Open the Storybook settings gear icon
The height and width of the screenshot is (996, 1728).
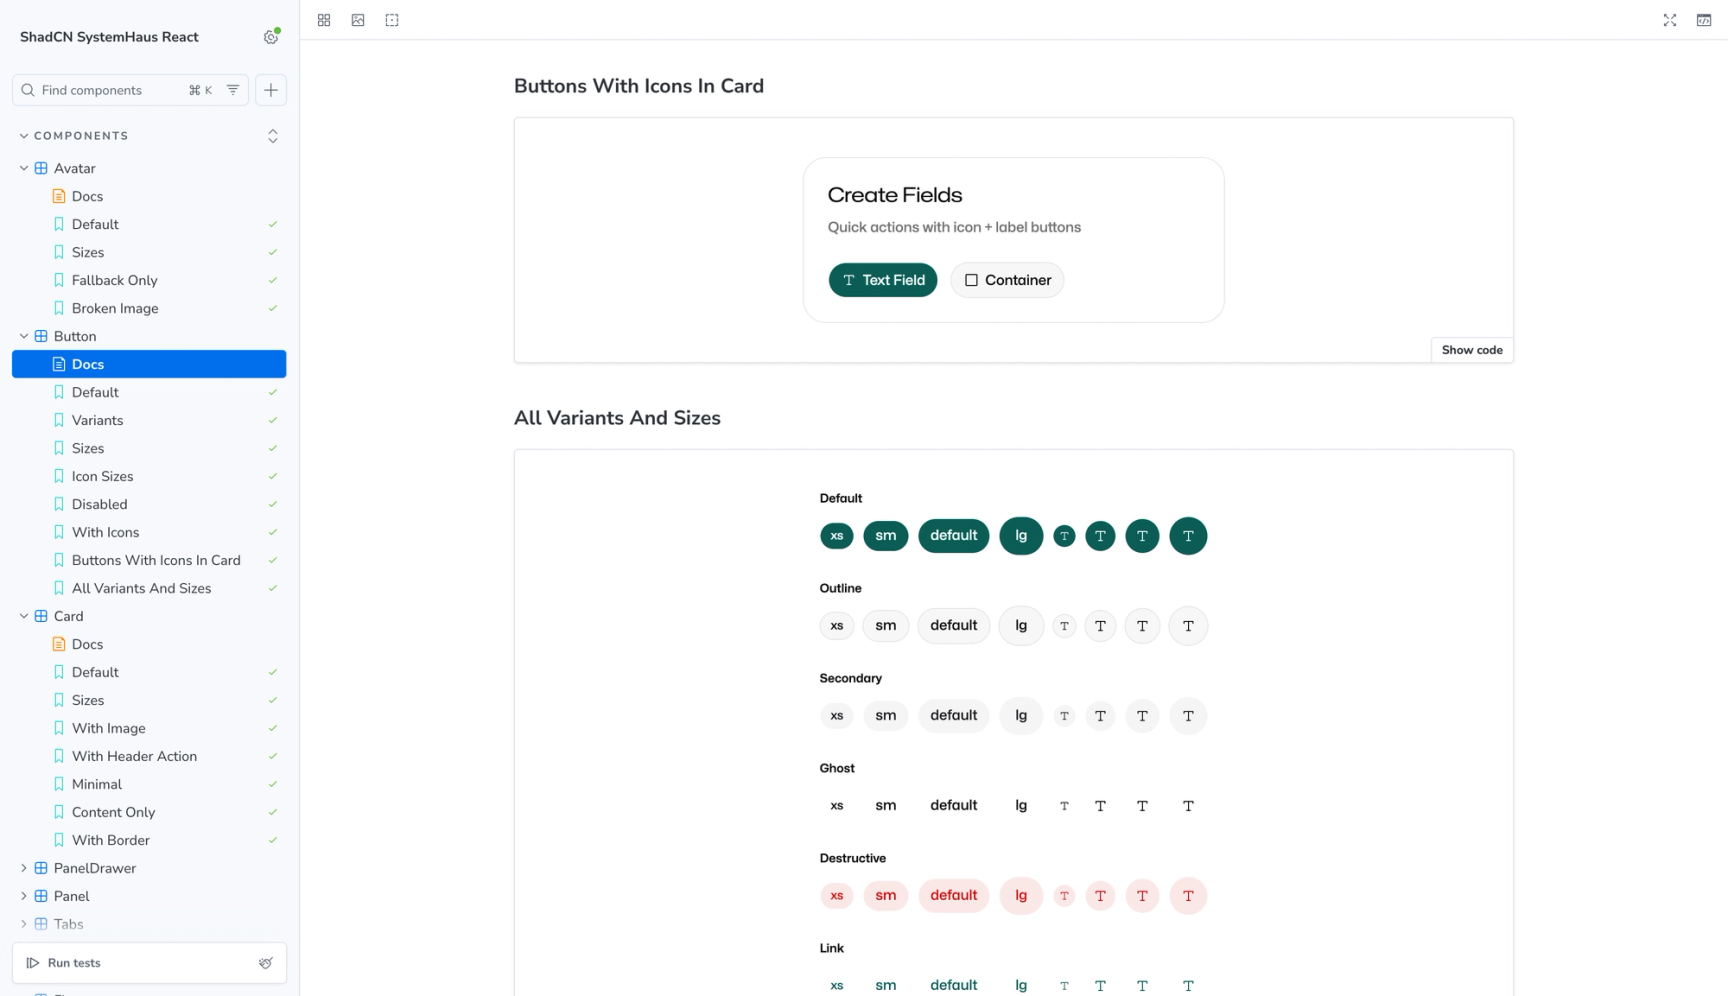coord(271,37)
